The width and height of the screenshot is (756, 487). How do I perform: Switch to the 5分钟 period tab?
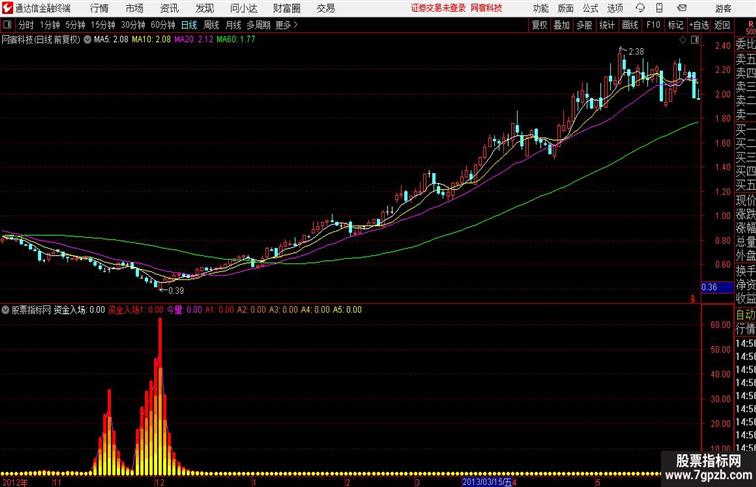point(75,25)
